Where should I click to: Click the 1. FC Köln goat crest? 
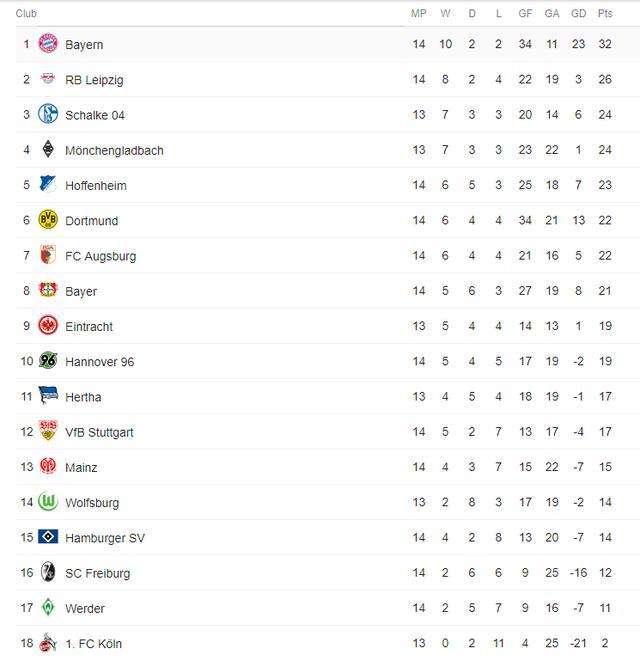(x=48, y=642)
